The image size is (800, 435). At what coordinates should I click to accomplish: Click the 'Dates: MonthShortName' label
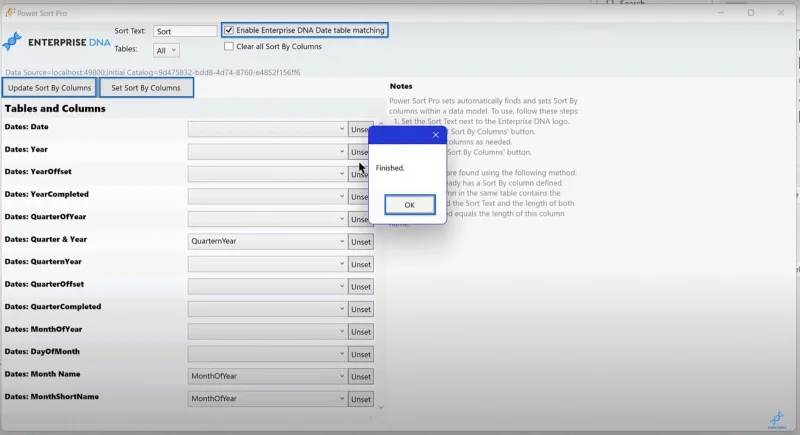52,396
